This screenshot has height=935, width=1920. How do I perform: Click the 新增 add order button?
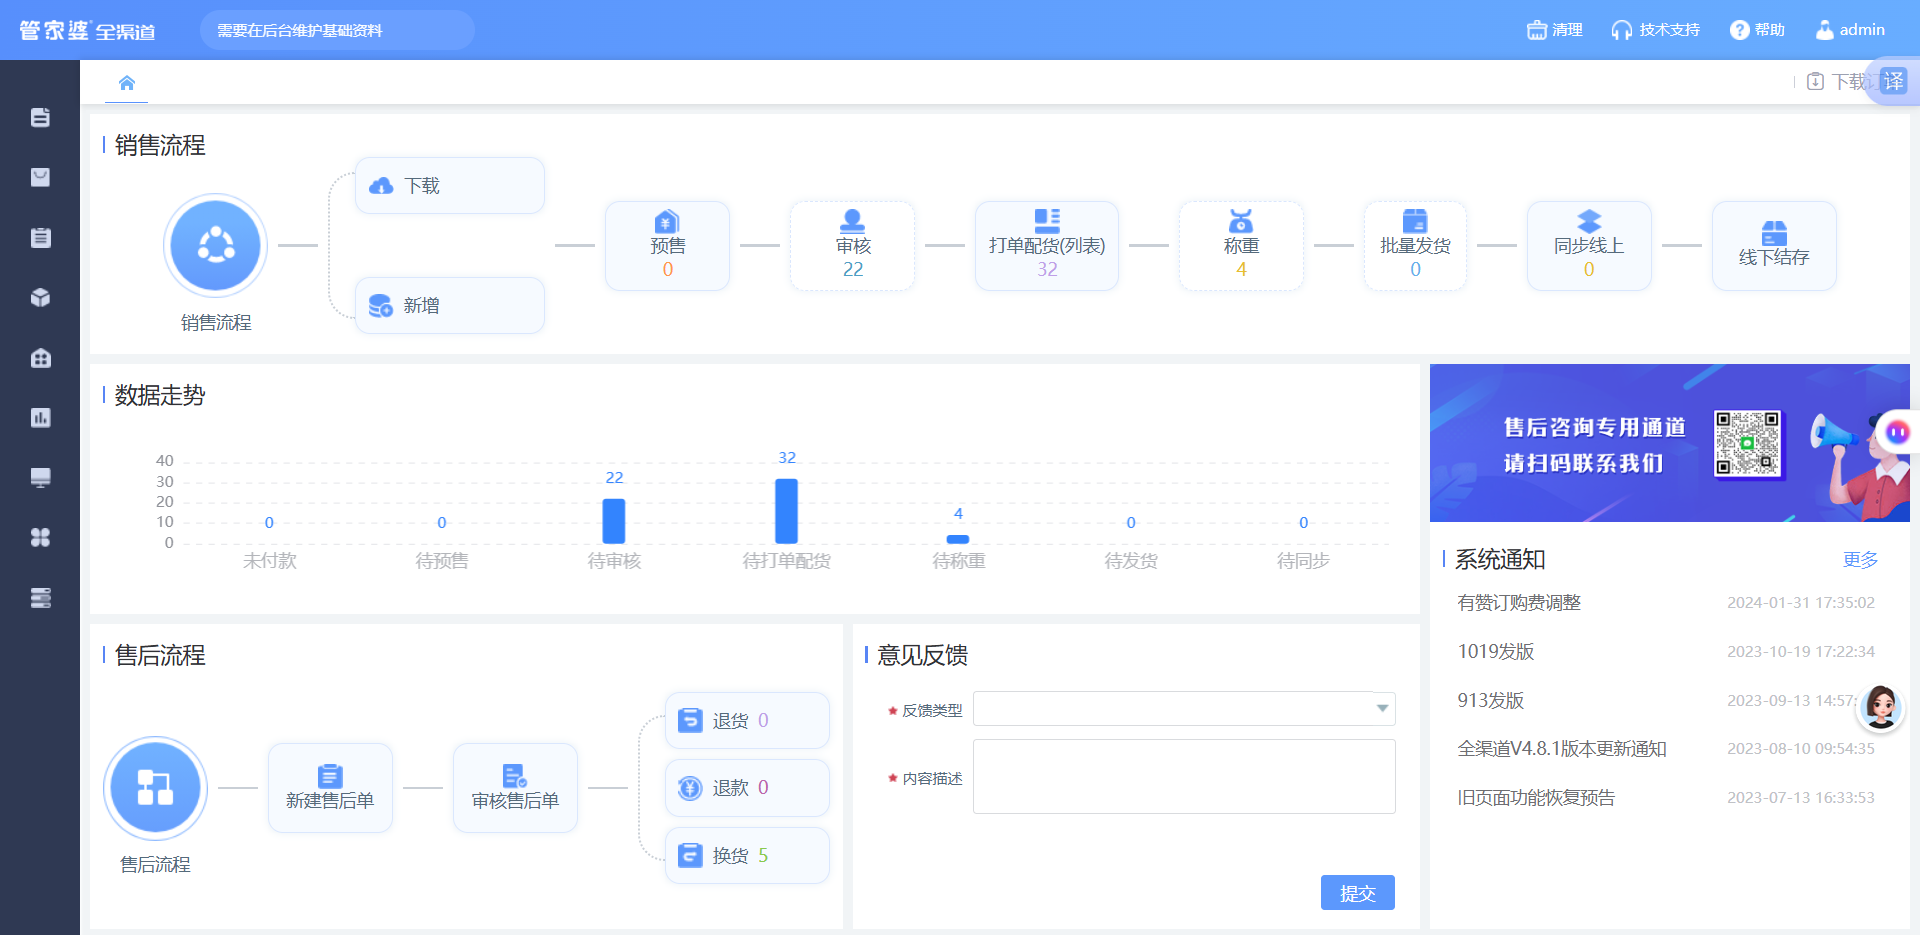(450, 306)
